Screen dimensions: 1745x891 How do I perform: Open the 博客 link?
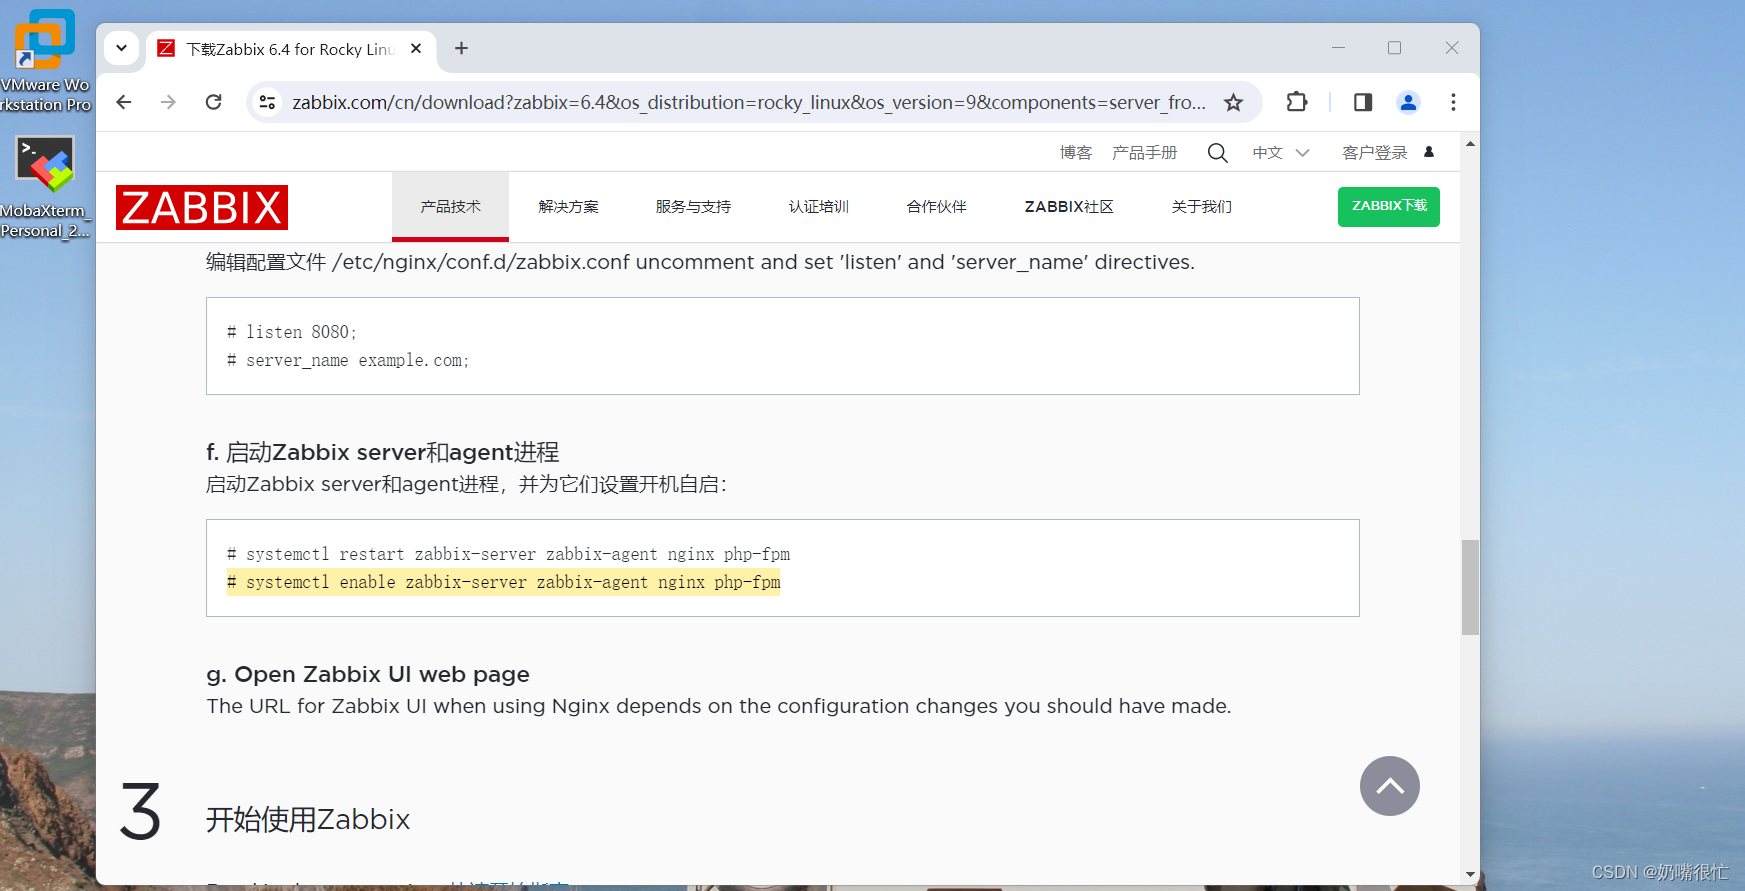click(1076, 153)
